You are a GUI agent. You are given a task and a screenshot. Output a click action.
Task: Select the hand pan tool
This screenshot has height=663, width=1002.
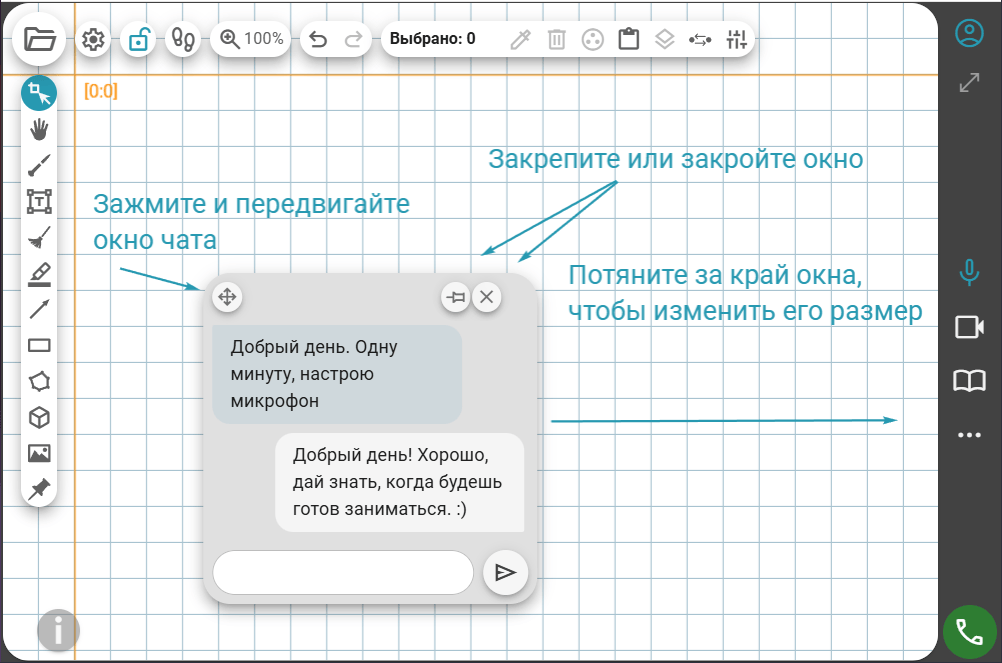39,130
